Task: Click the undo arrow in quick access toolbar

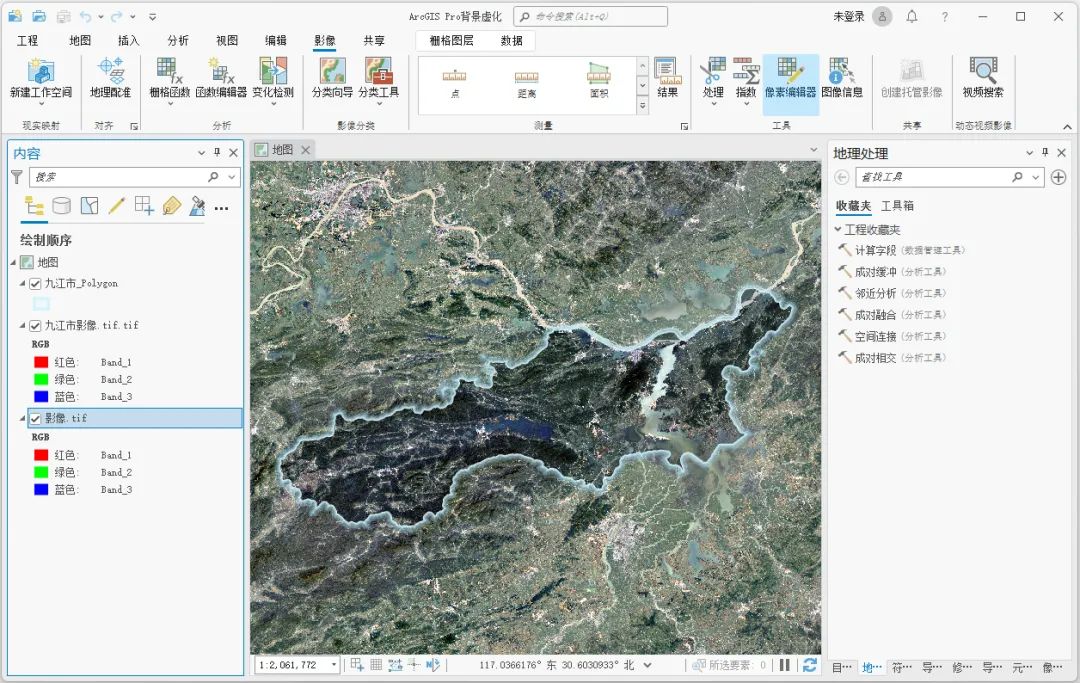Action: click(85, 16)
